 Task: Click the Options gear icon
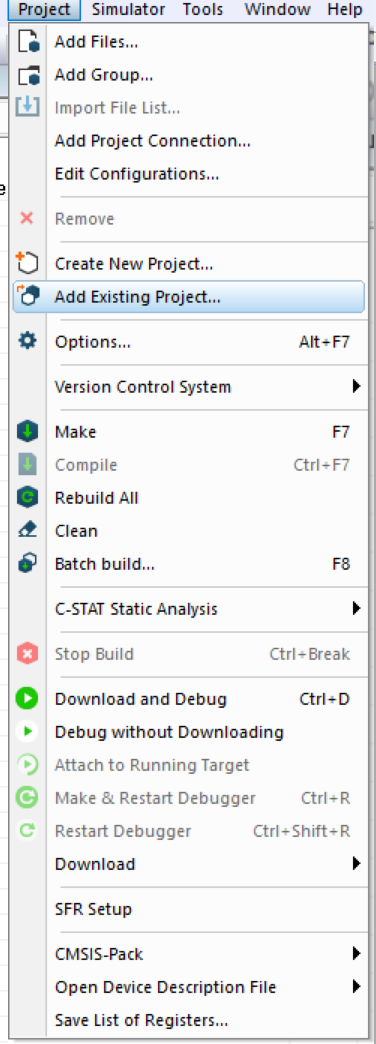(27, 342)
